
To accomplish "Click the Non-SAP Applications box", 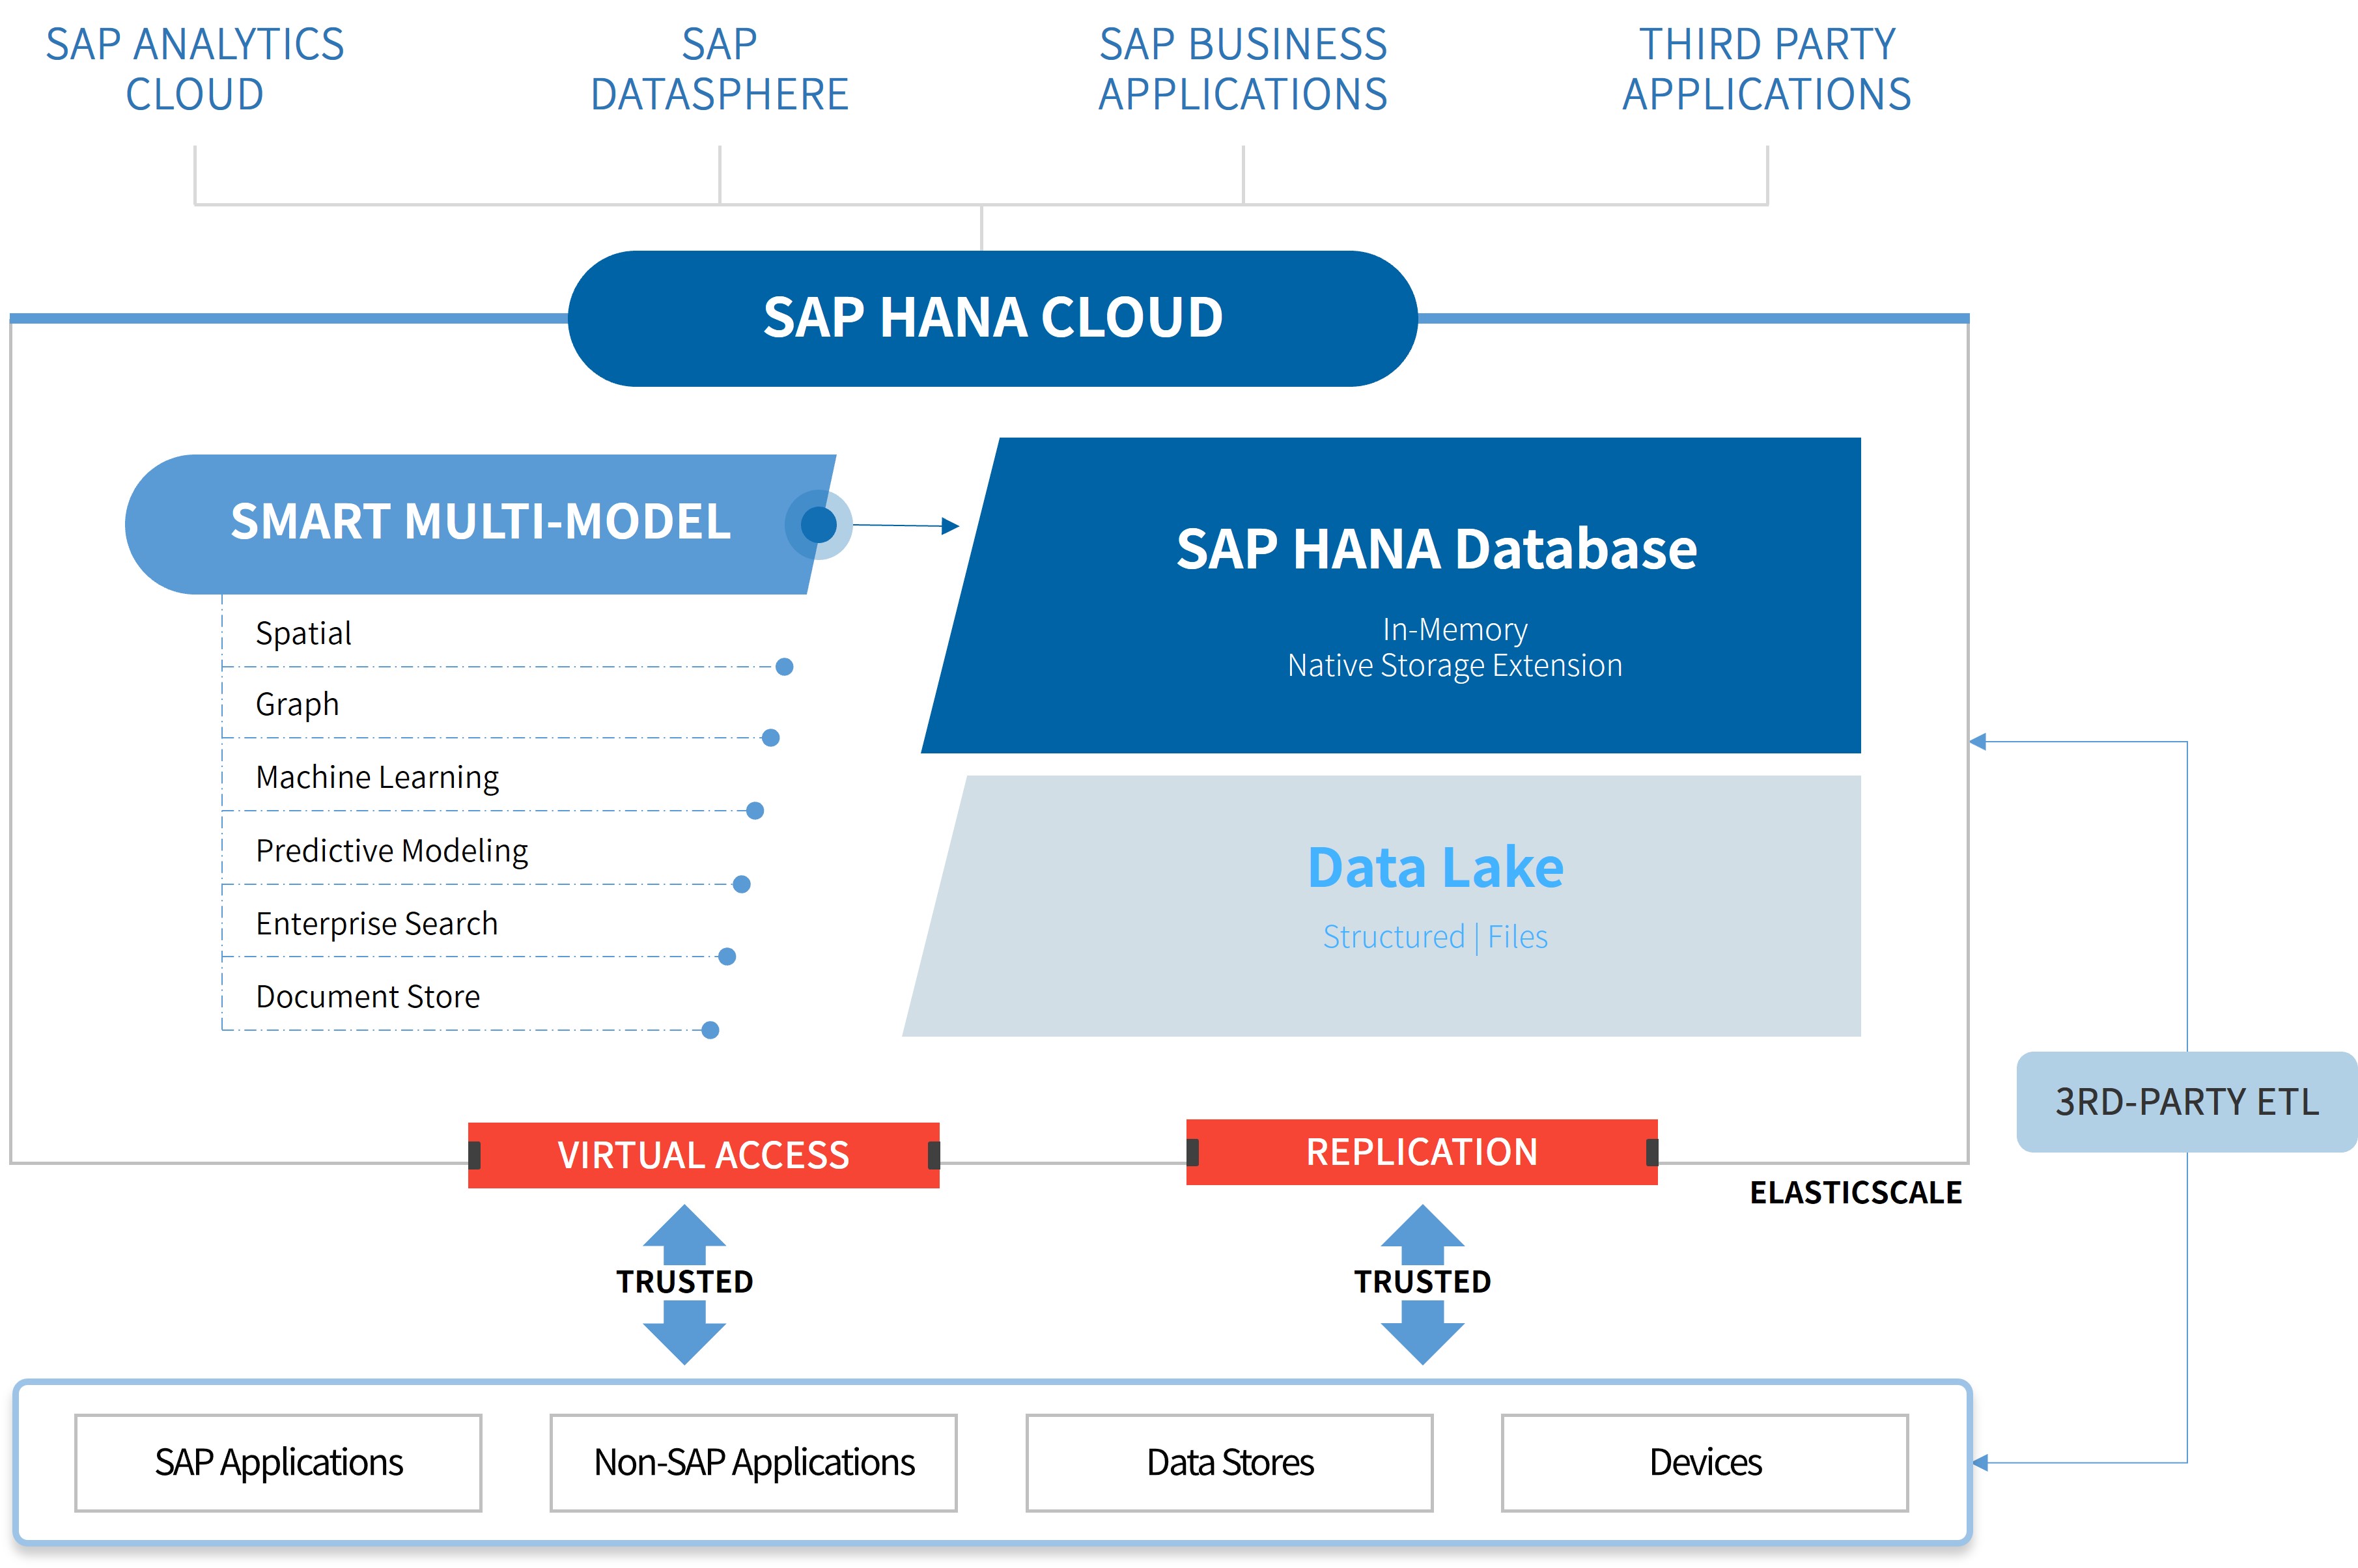I will pyautogui.click(x=754, y=1463).
